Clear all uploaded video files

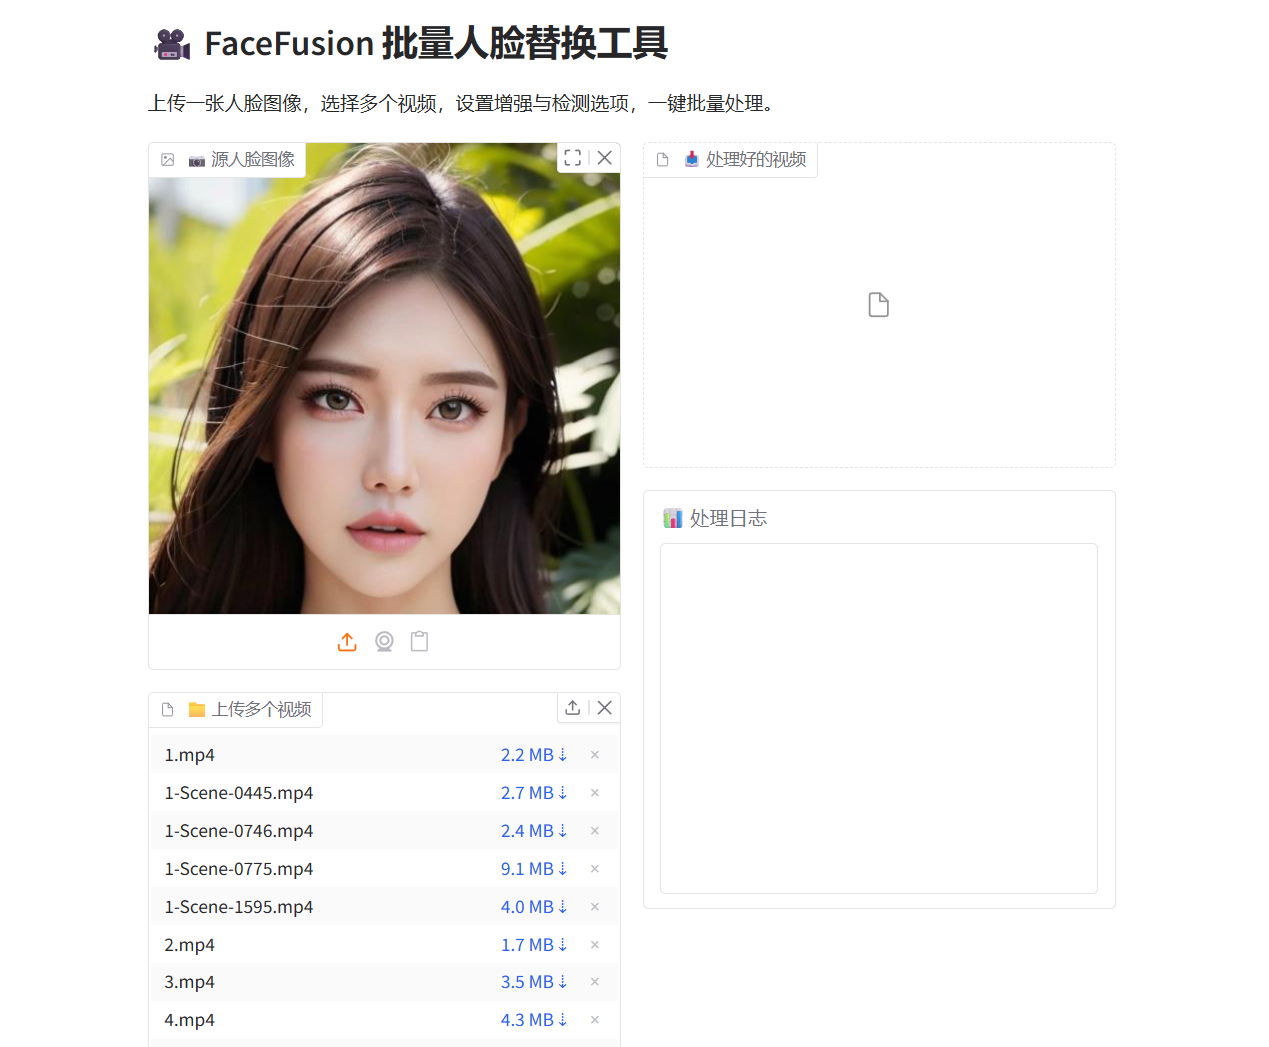click(605, 708)
